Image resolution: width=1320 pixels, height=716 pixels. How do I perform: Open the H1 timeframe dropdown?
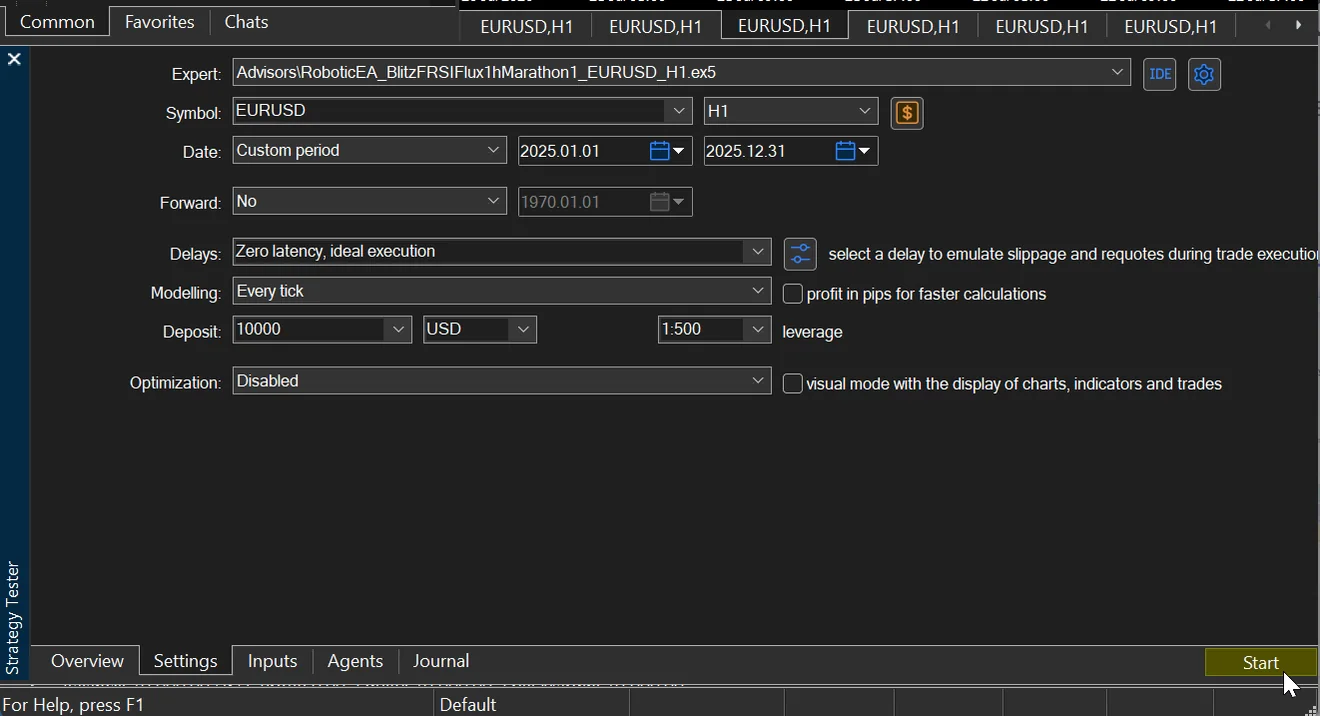(865, 111)
